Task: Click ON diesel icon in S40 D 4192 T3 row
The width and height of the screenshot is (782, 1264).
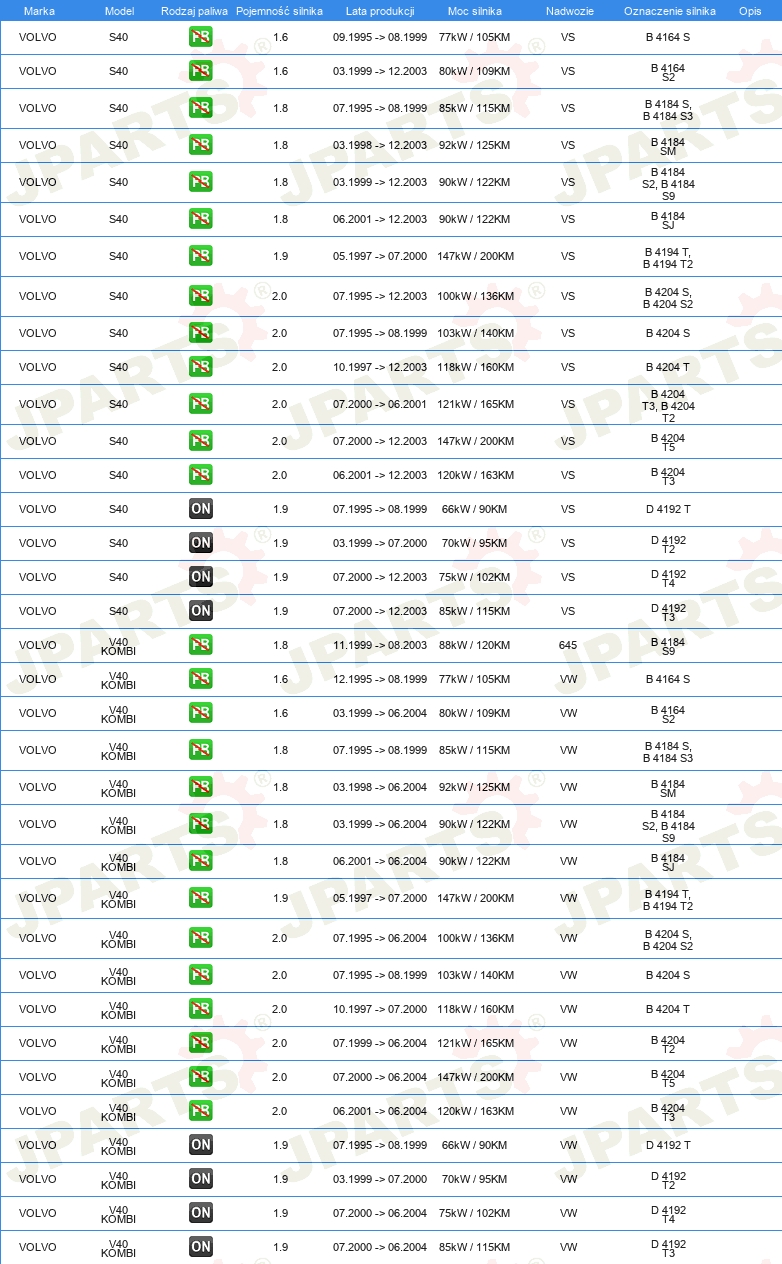Action: pos(201,611)
